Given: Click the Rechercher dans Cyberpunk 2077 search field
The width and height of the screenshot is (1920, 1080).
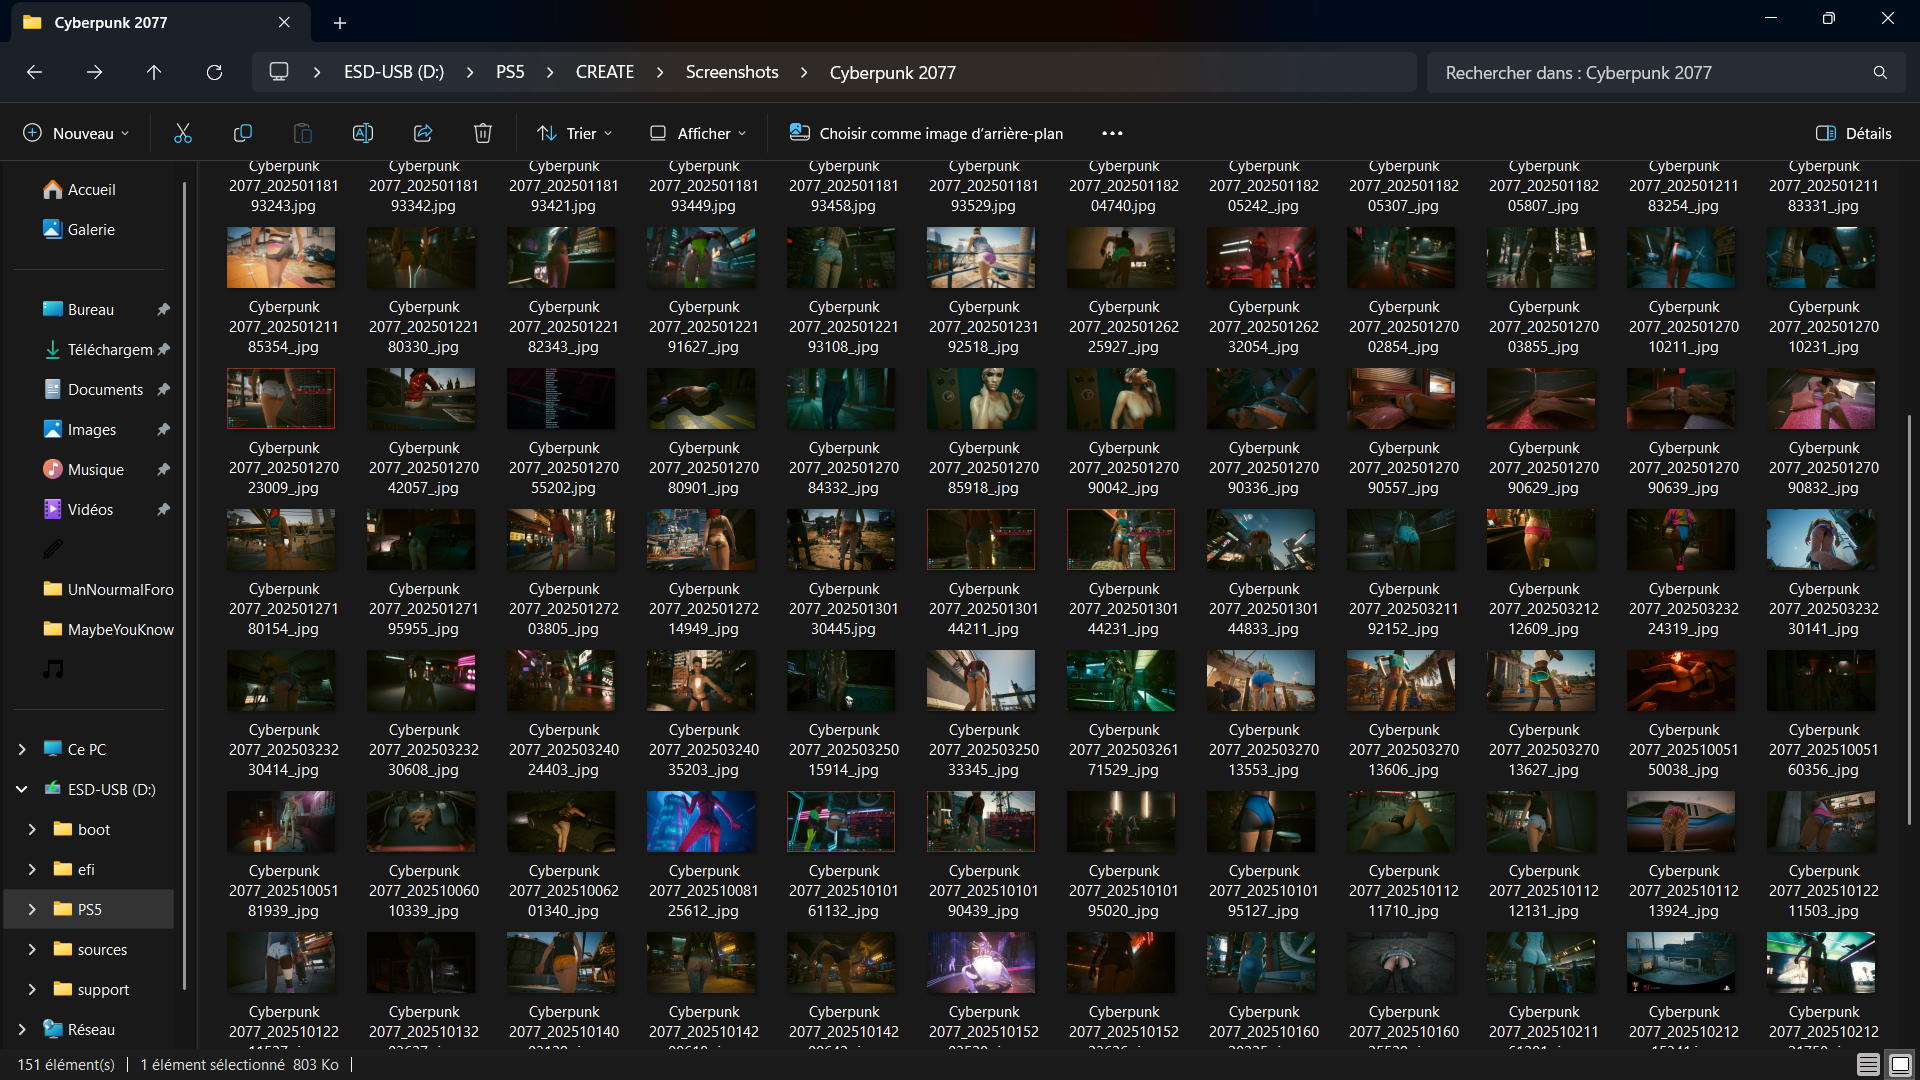Looking at the screenshot, I should click(1650, 72).
